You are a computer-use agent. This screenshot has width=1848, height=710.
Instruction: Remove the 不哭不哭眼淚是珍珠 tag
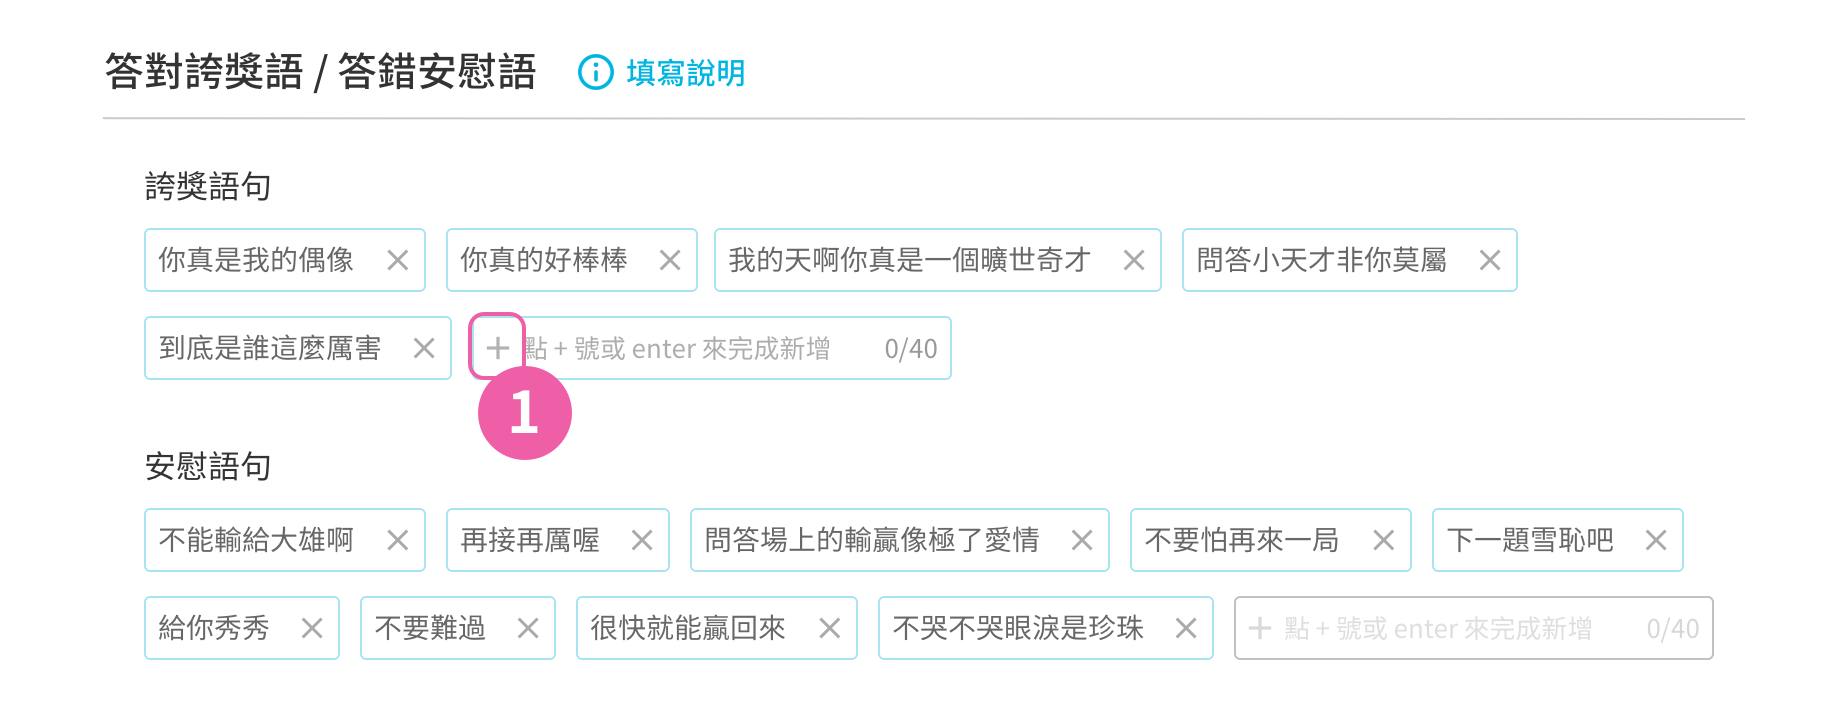pos(1186,629)
